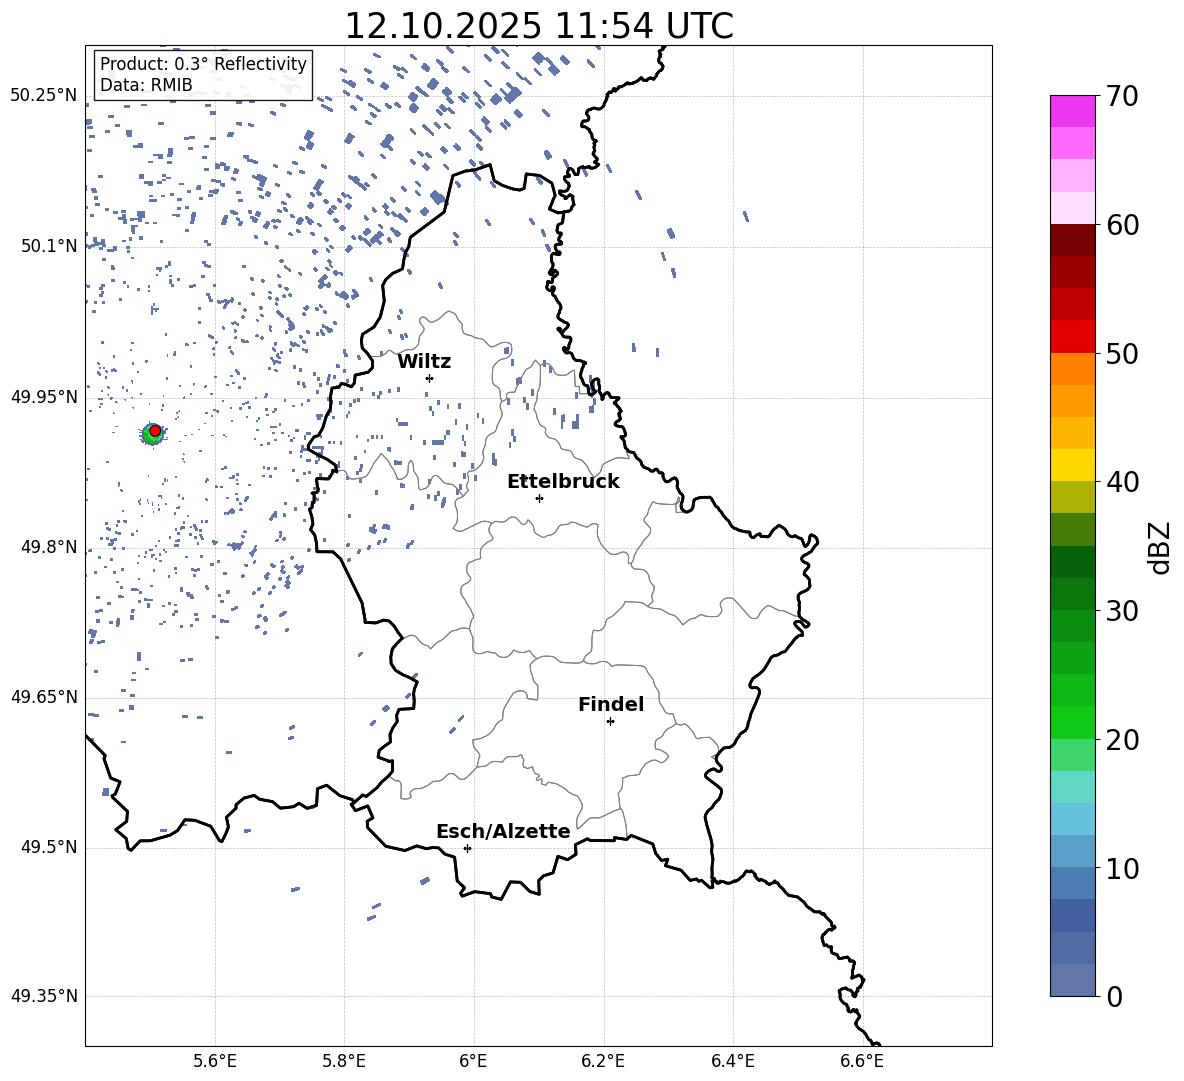
Task: Click the yellow colorbar segment above 40
Action: pyautogui.click(x=1073, y=465)
